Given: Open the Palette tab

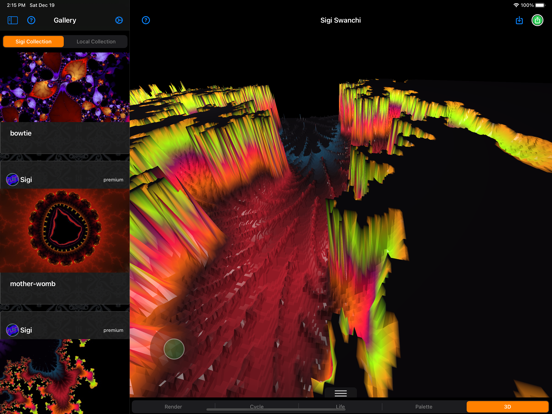Looking at the screenshot, I should coord(424,407).
